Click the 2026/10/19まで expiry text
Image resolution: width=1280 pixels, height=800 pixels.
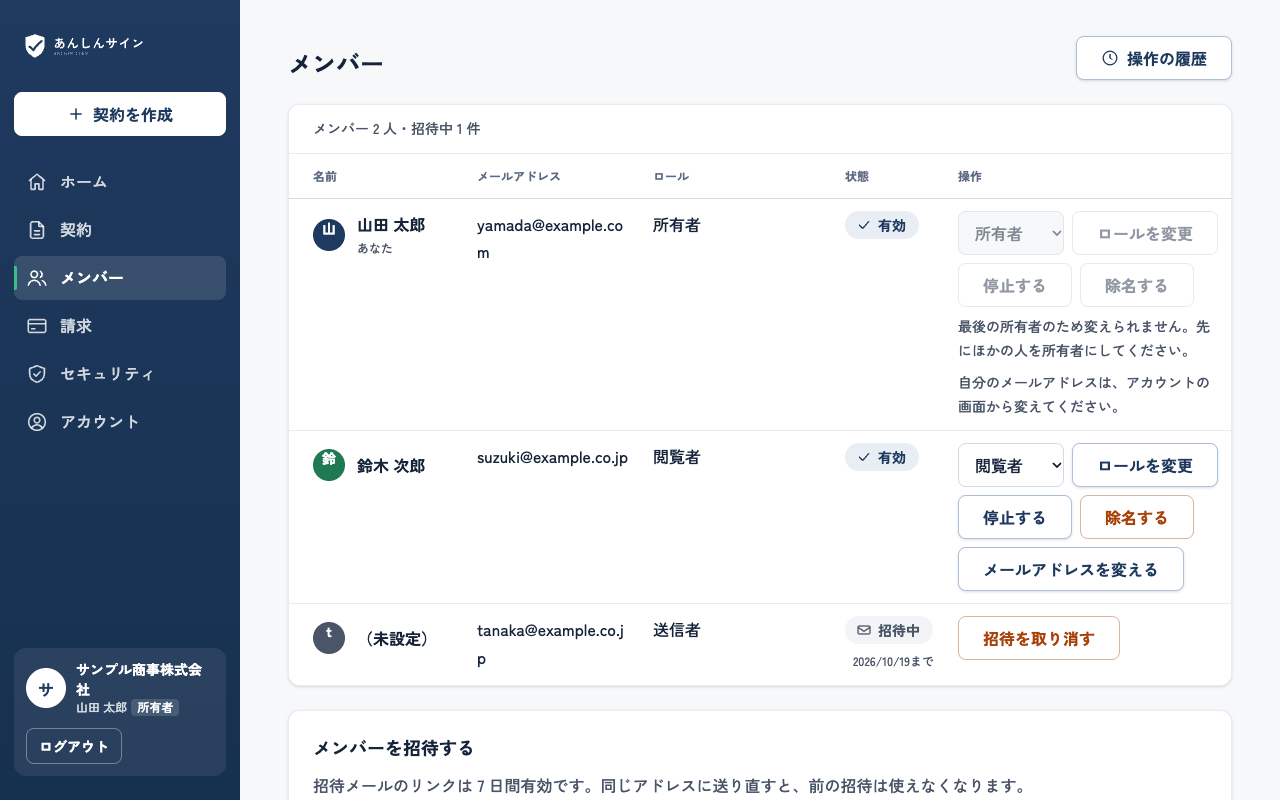(x=893, y=662)
